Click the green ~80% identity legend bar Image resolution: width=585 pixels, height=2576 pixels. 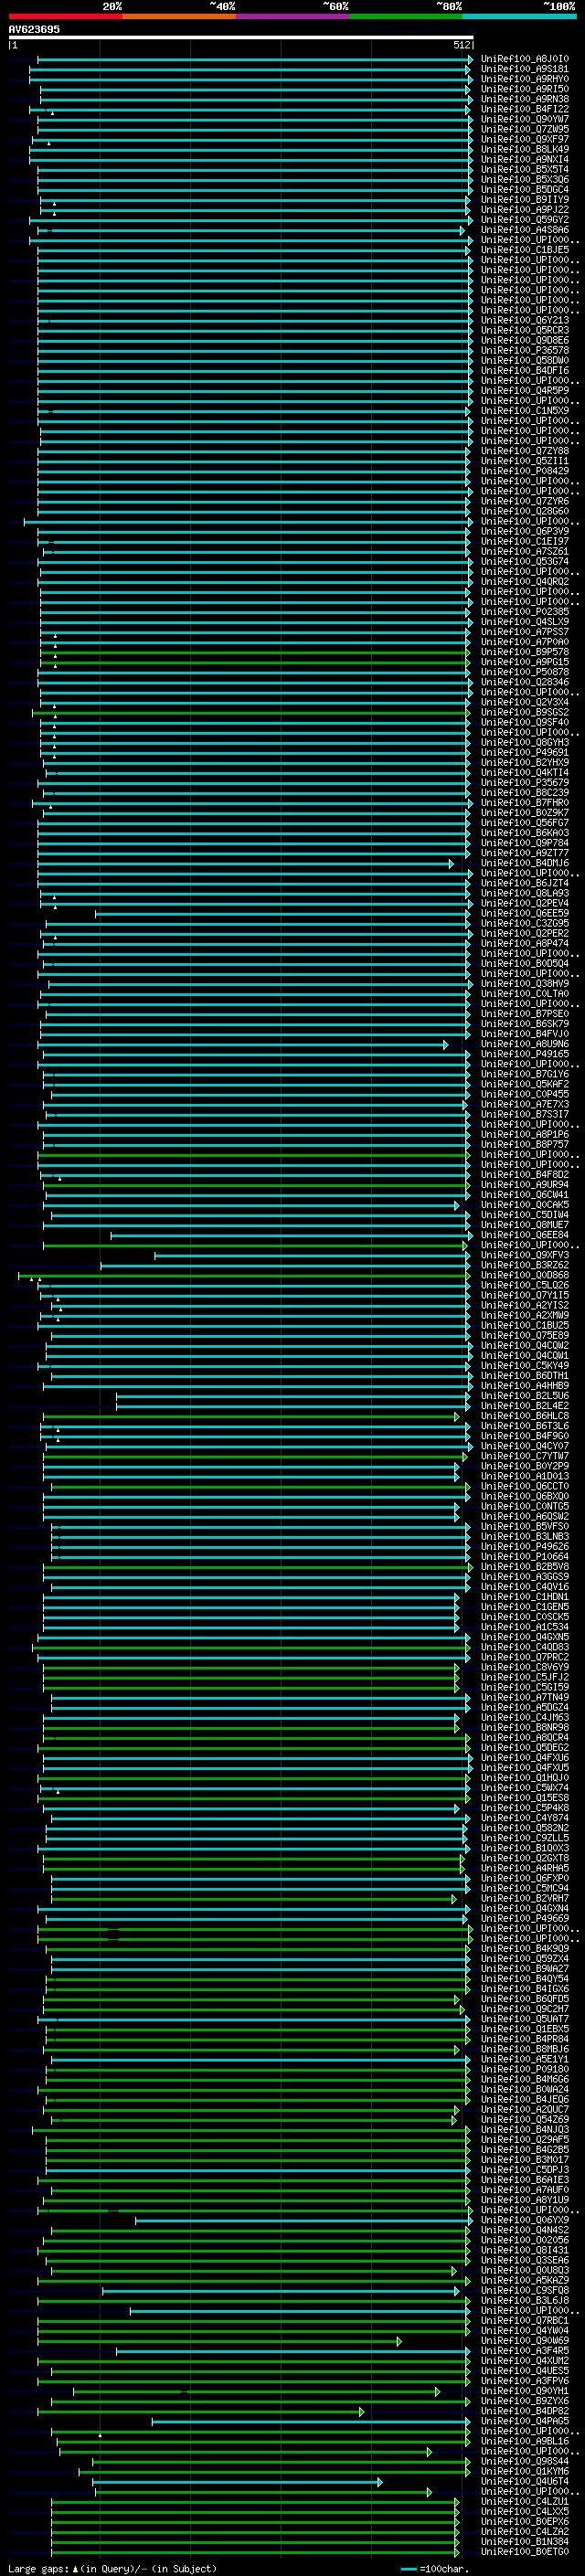tap(406, 16)
